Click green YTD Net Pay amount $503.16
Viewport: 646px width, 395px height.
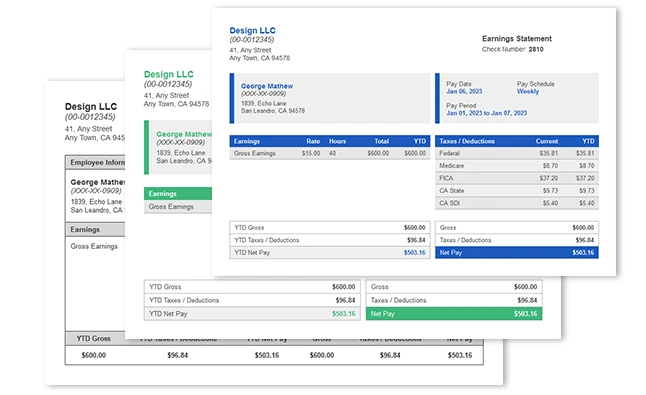tap(343, 313)
